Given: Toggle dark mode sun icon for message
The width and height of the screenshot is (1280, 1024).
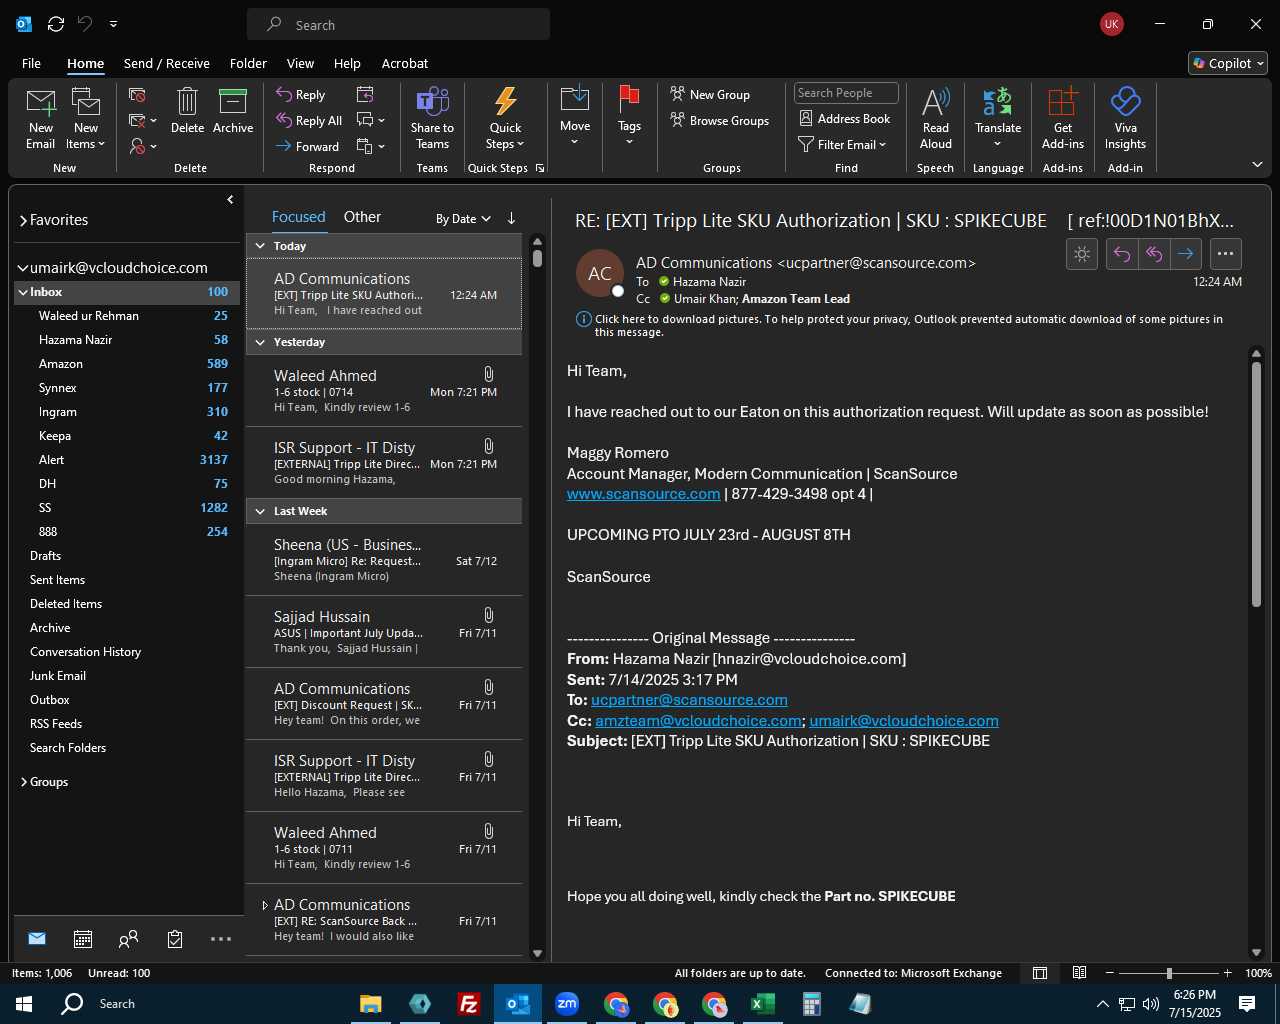Looking at the screenshot, I should point(1082,254).
